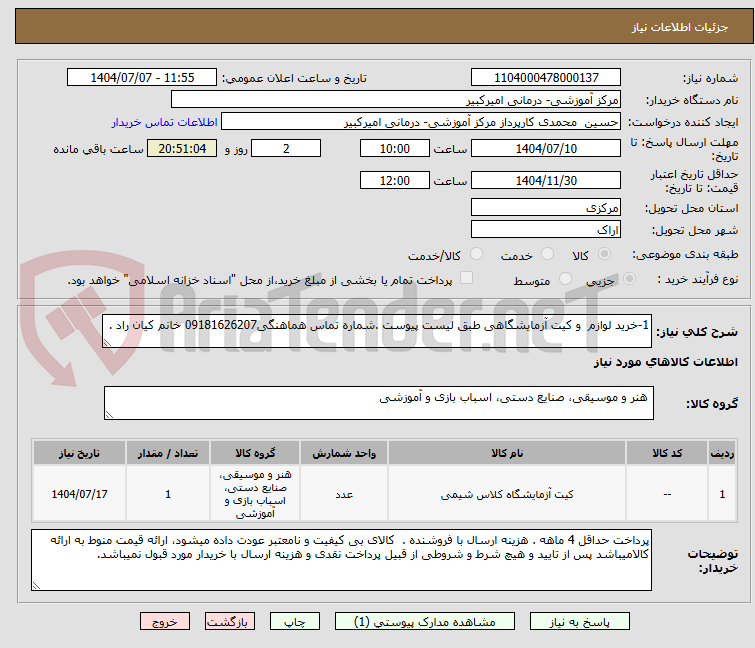
Task: Click the resize grip of گروه کالا box
Action: click(x=109, y=415)
